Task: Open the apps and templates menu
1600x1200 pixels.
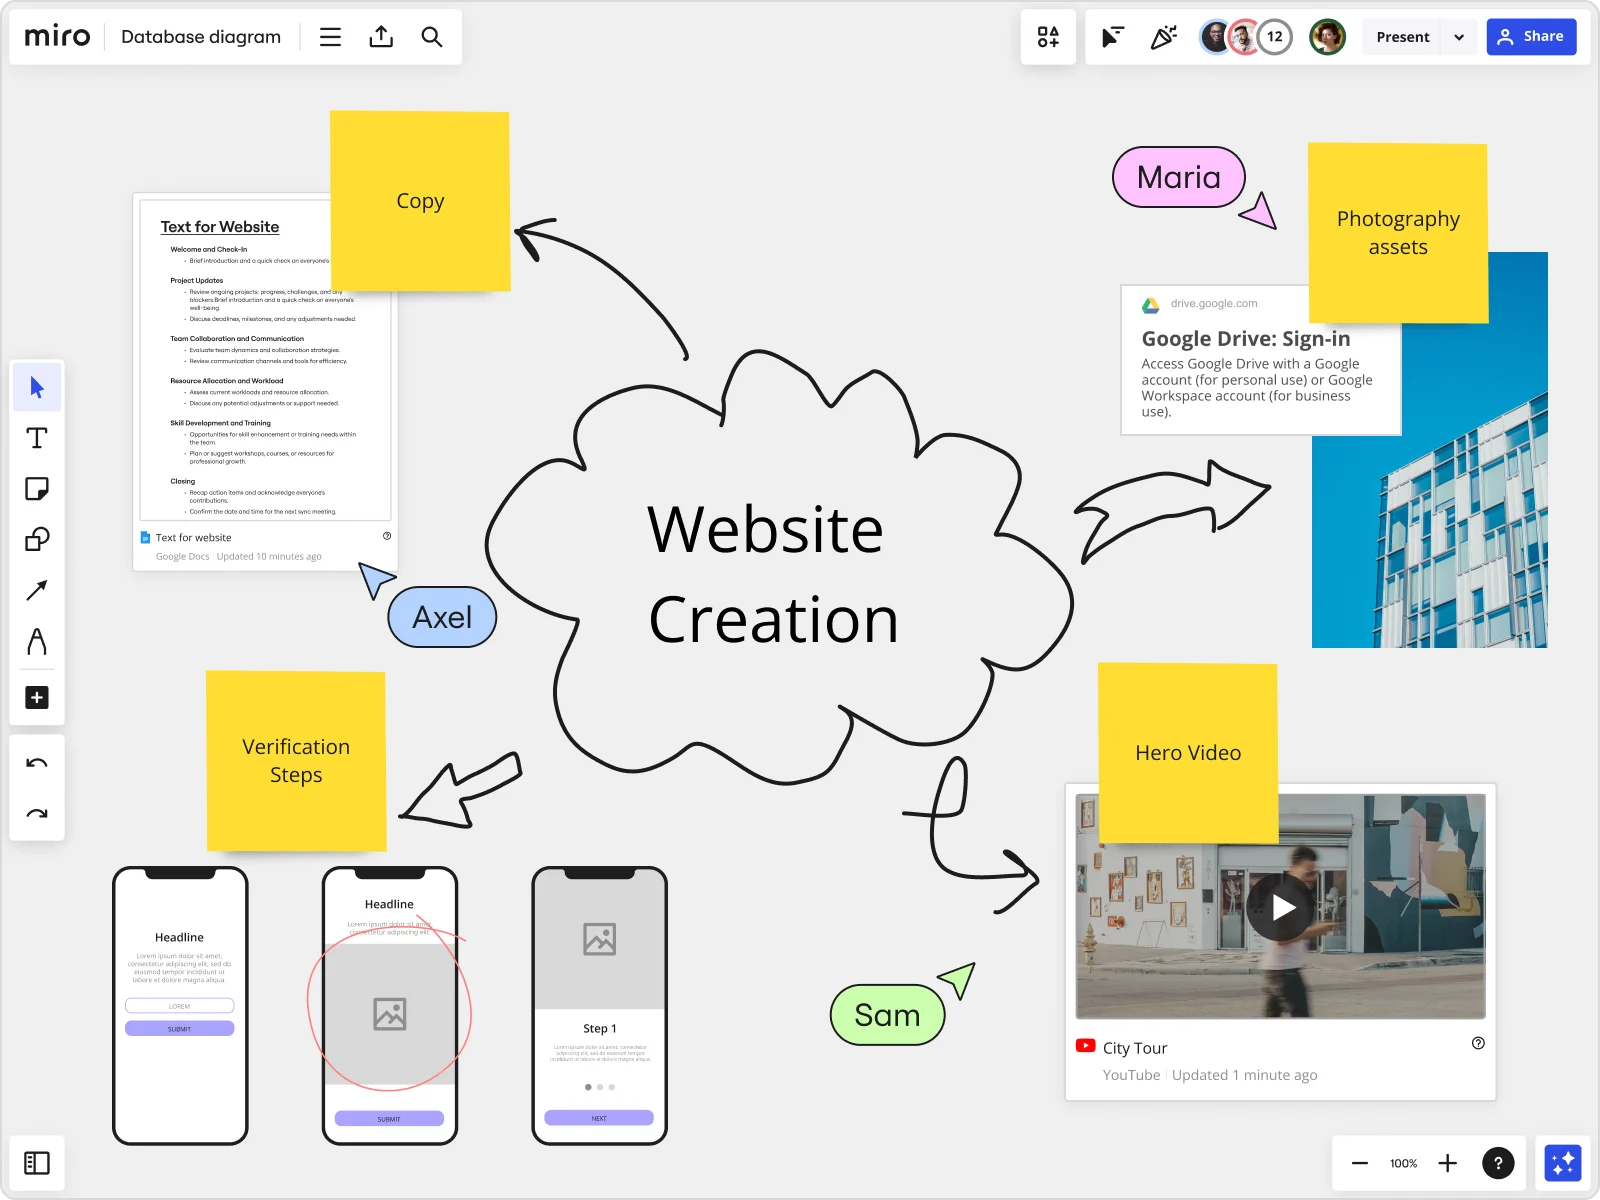Action: (1048, 37)
